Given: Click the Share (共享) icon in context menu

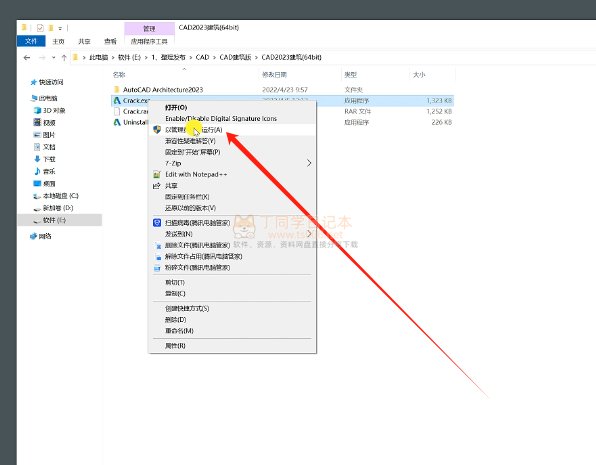Looking at the screenshot, I should point(157,186).
